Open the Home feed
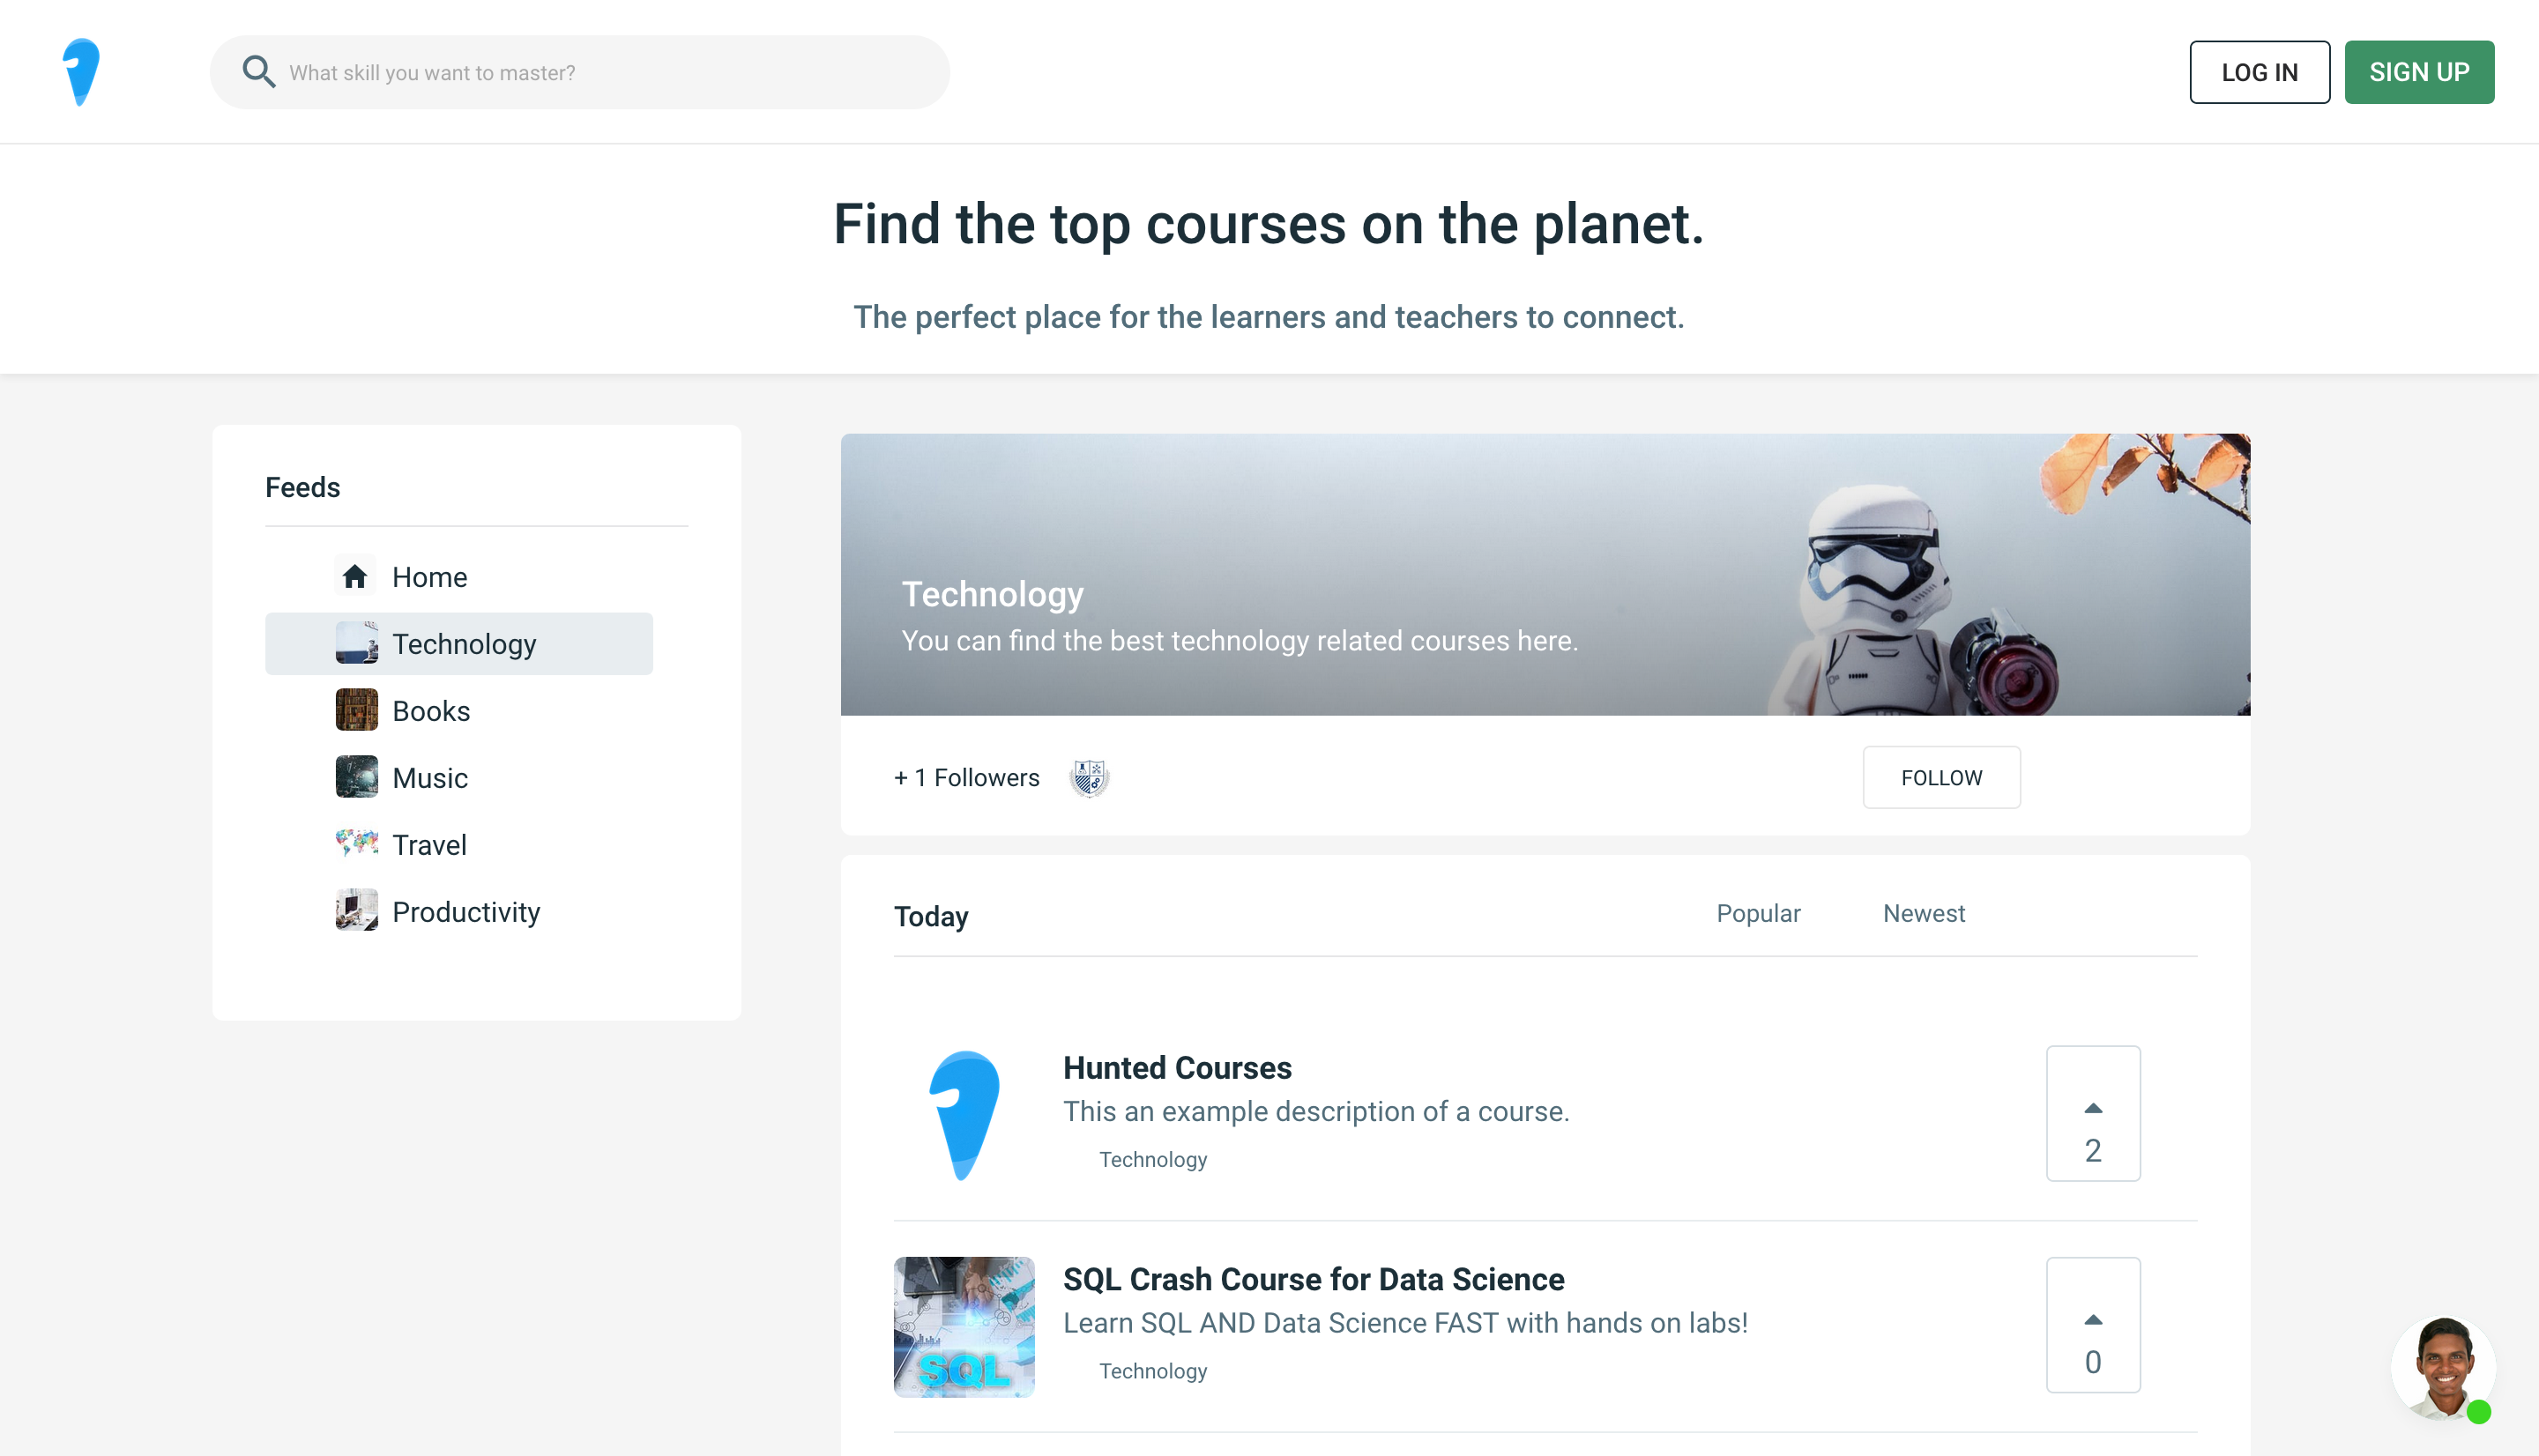The height and width of the screenshot is (1456, 2539). pos(429,577)
